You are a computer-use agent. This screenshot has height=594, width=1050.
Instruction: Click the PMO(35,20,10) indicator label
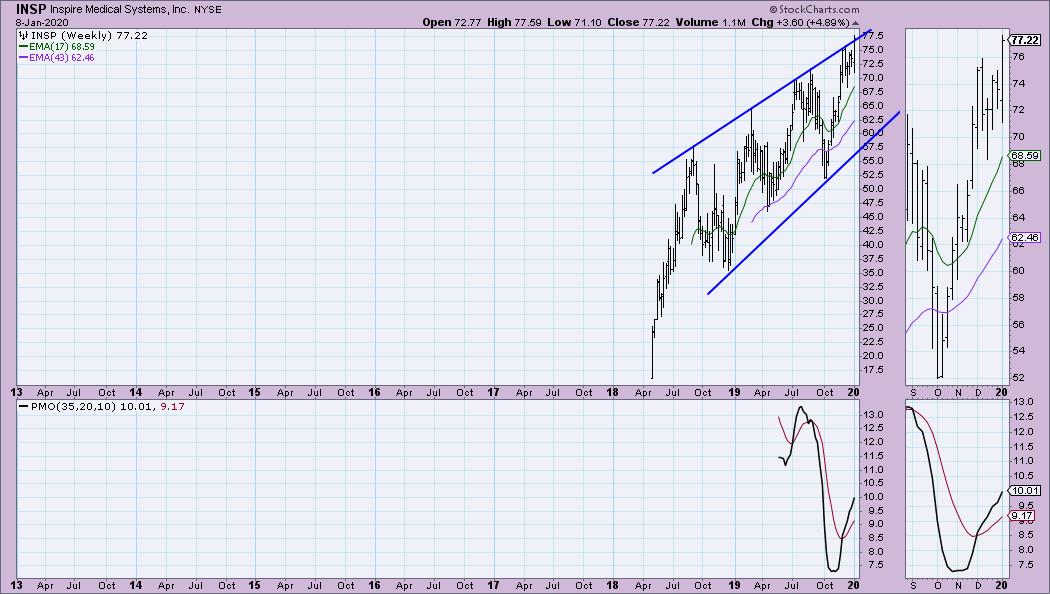coord(74,406)
